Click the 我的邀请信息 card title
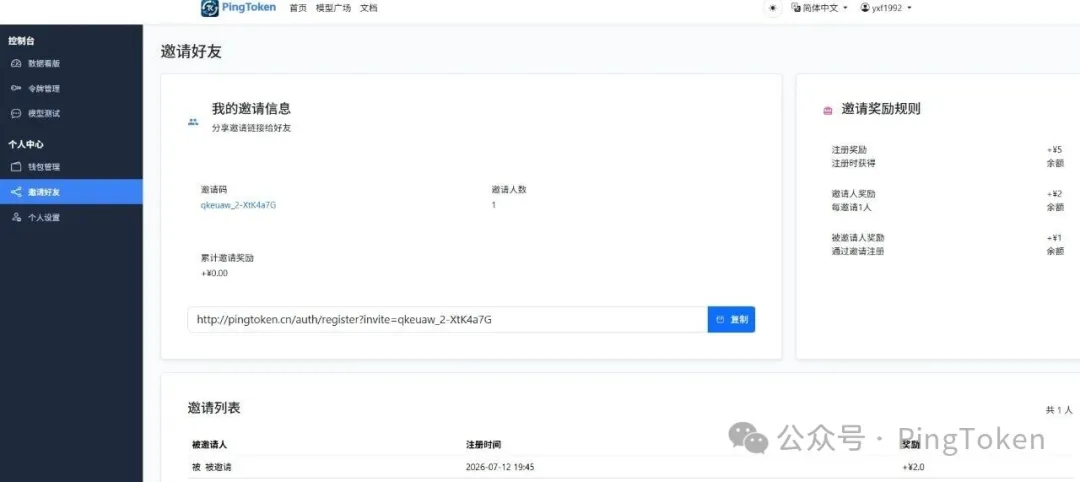 point(251,108)
